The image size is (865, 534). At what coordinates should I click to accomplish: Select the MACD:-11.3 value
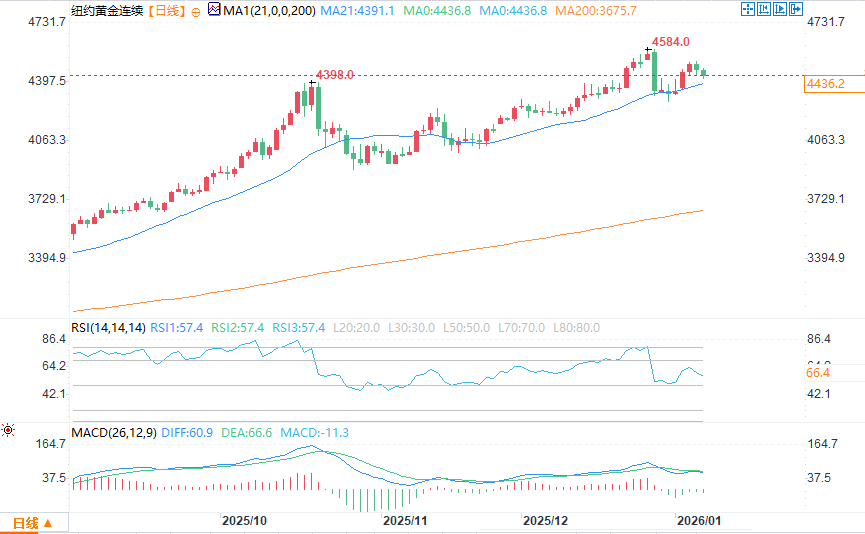pos(314,432)
